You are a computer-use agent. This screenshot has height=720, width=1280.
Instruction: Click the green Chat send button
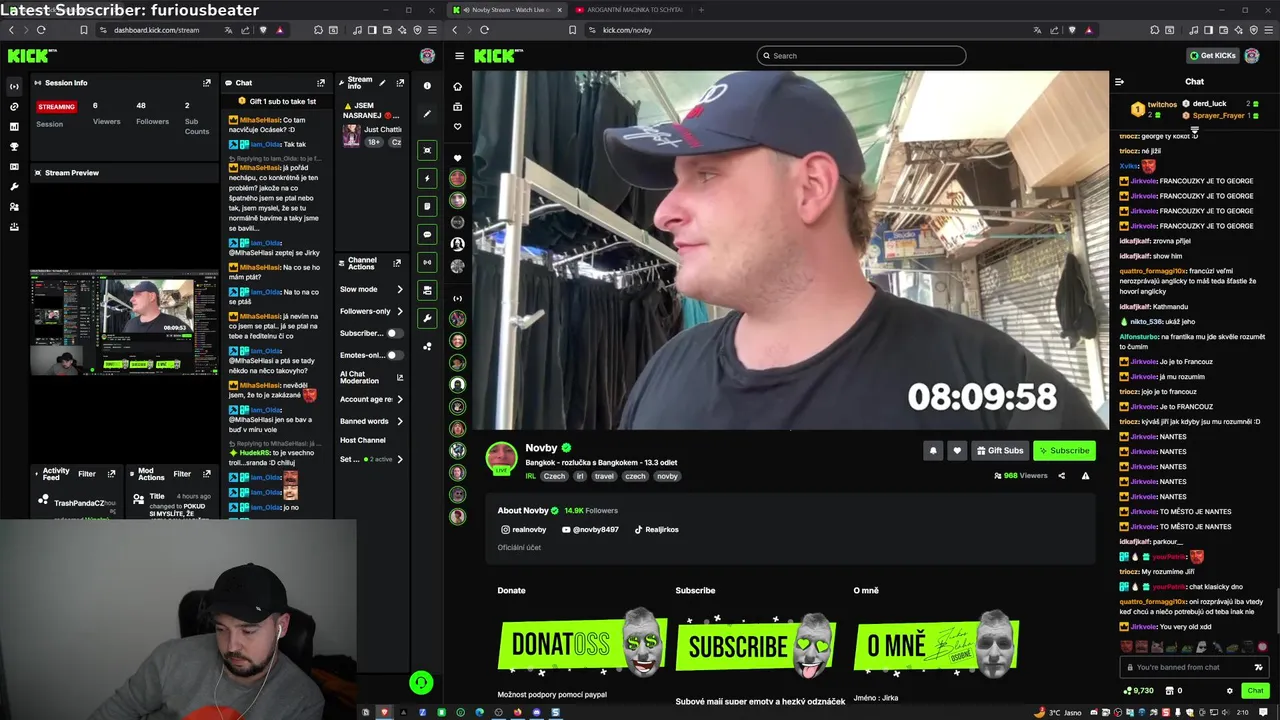(x=1255, y=691)
